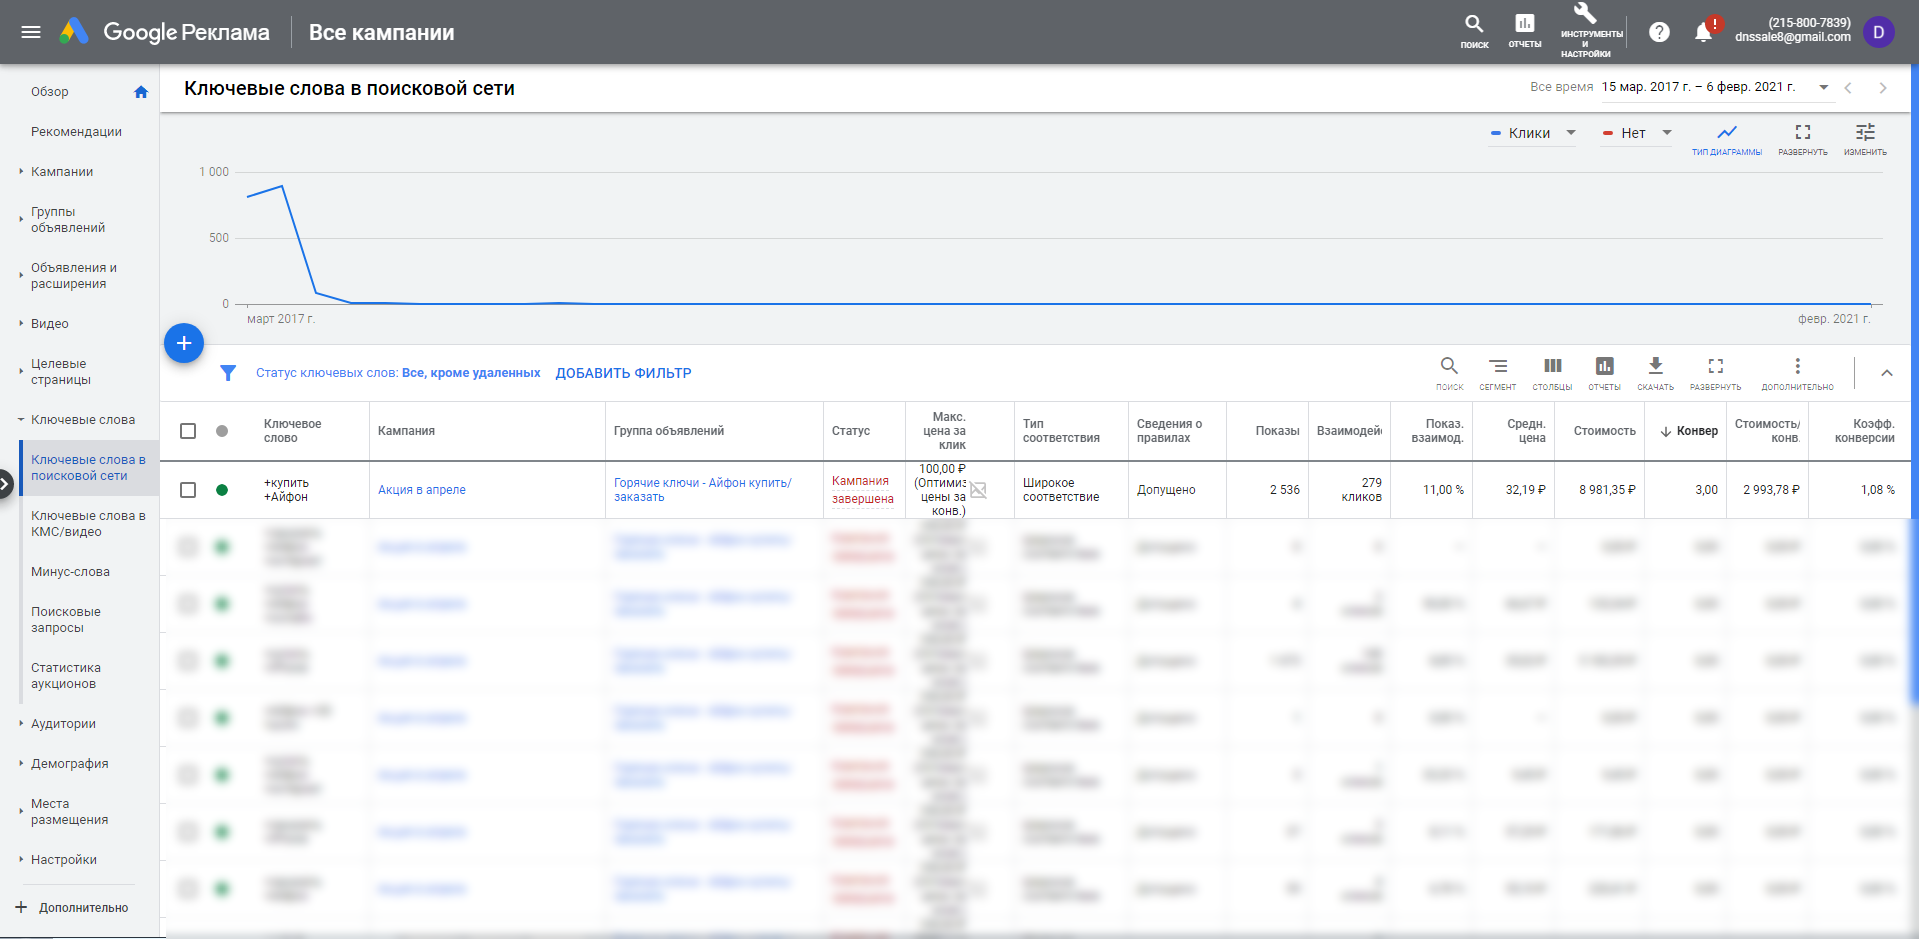
Task: Click the filter funnel icon
Action: pyautogui.click(x=228, y=373)
